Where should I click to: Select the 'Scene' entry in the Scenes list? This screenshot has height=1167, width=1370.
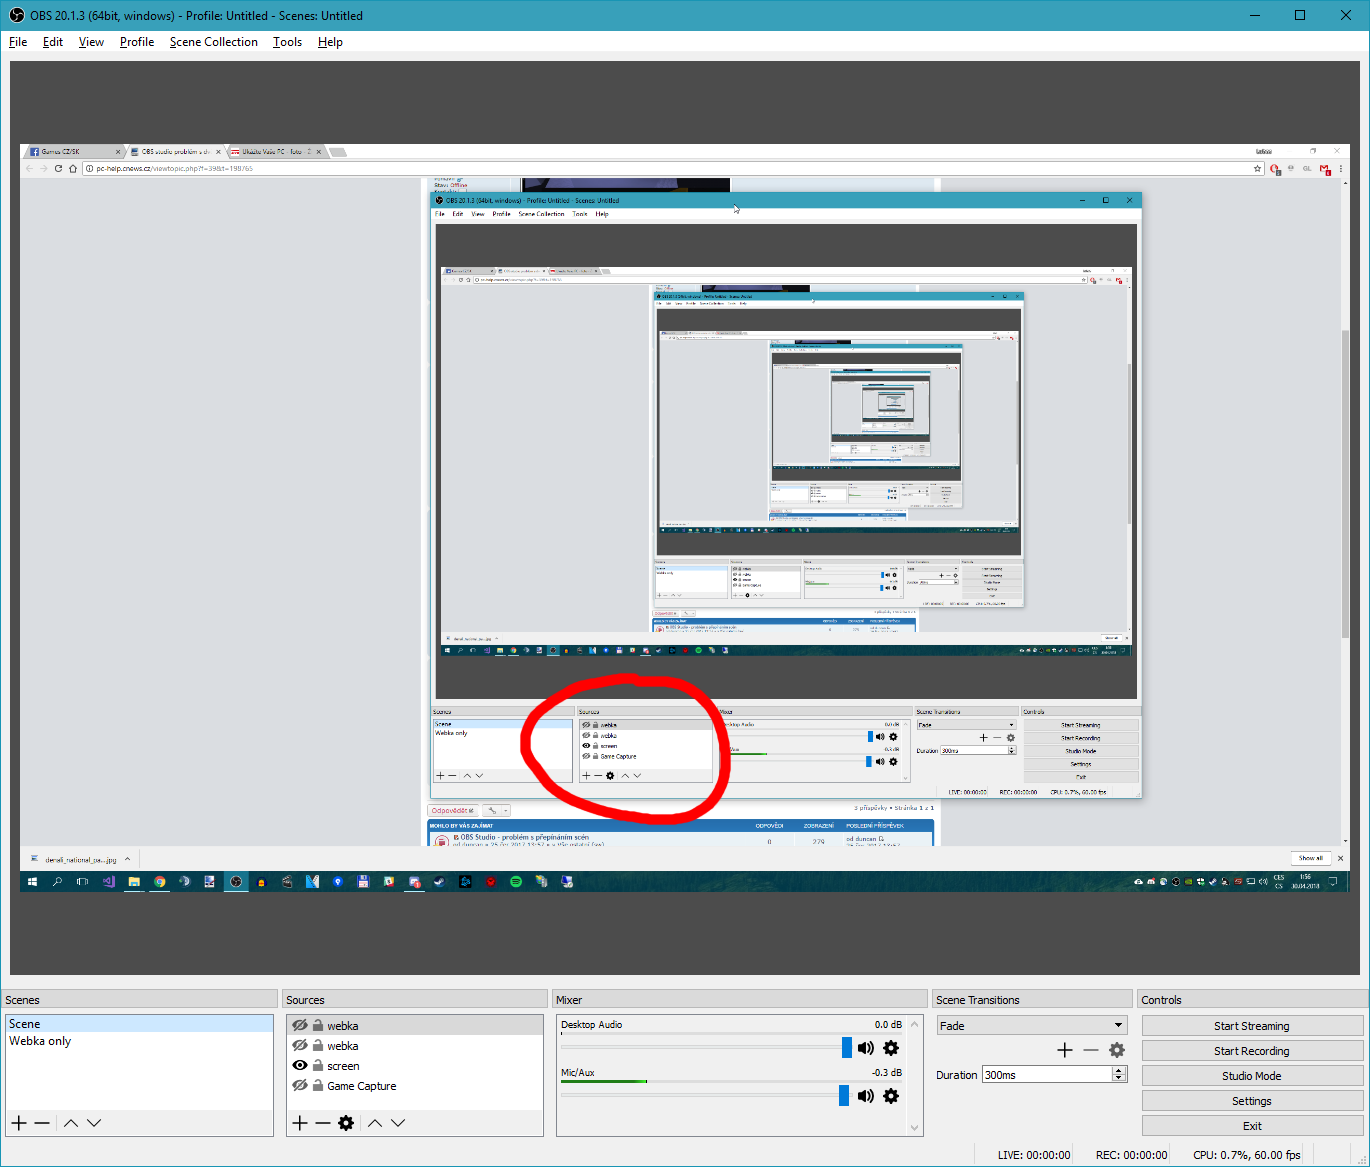(139, 1024)
